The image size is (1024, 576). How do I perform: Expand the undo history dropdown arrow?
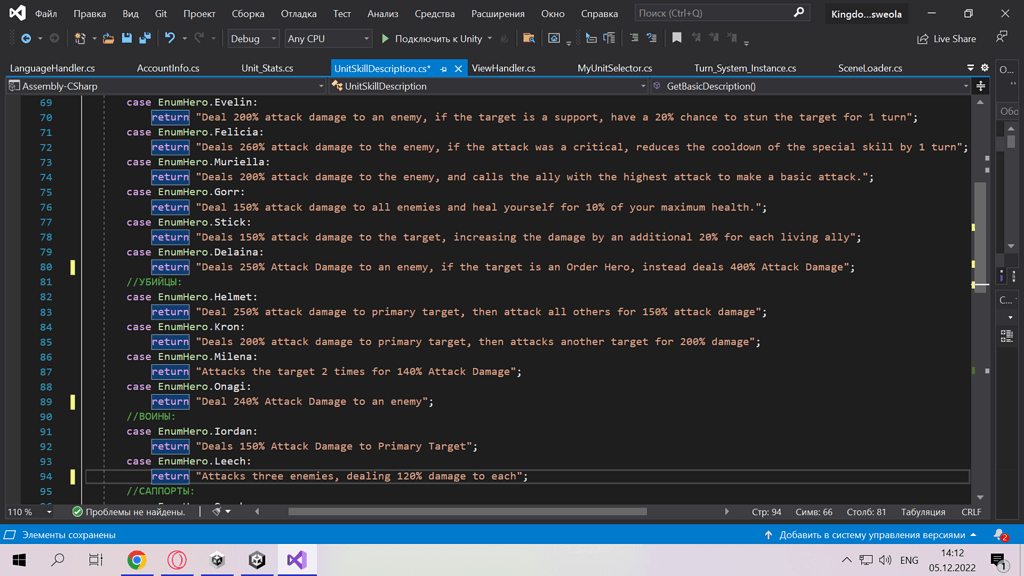184,39
